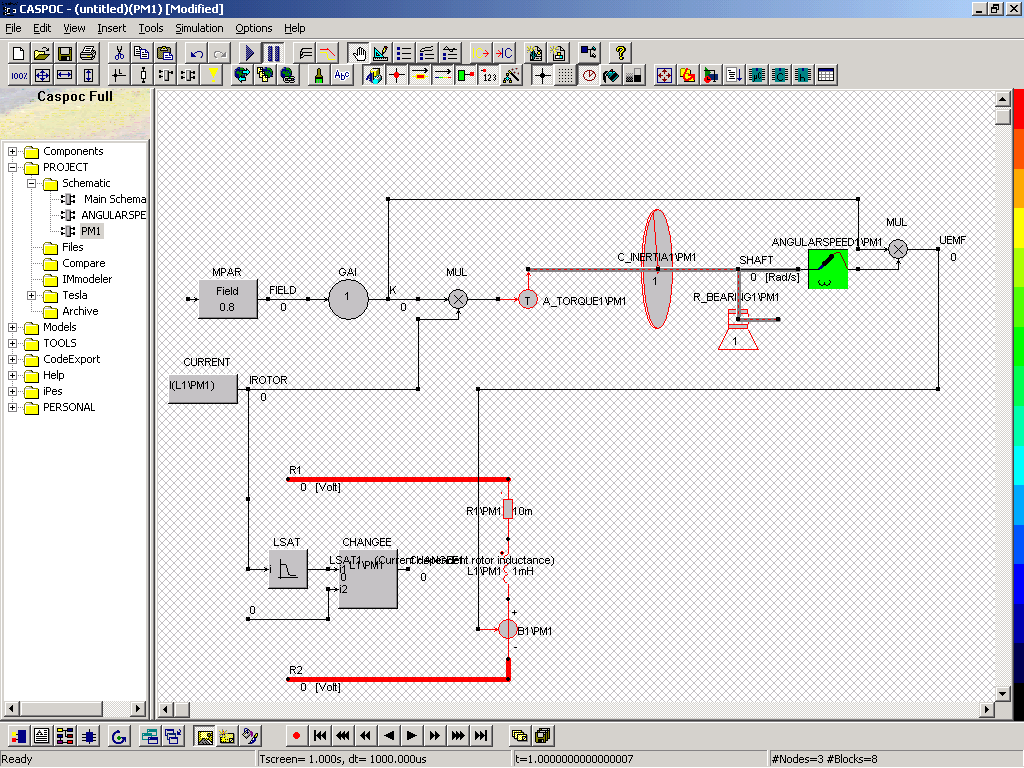Select the Main Schema tree item
The image size is (1024, 768).
114,199
